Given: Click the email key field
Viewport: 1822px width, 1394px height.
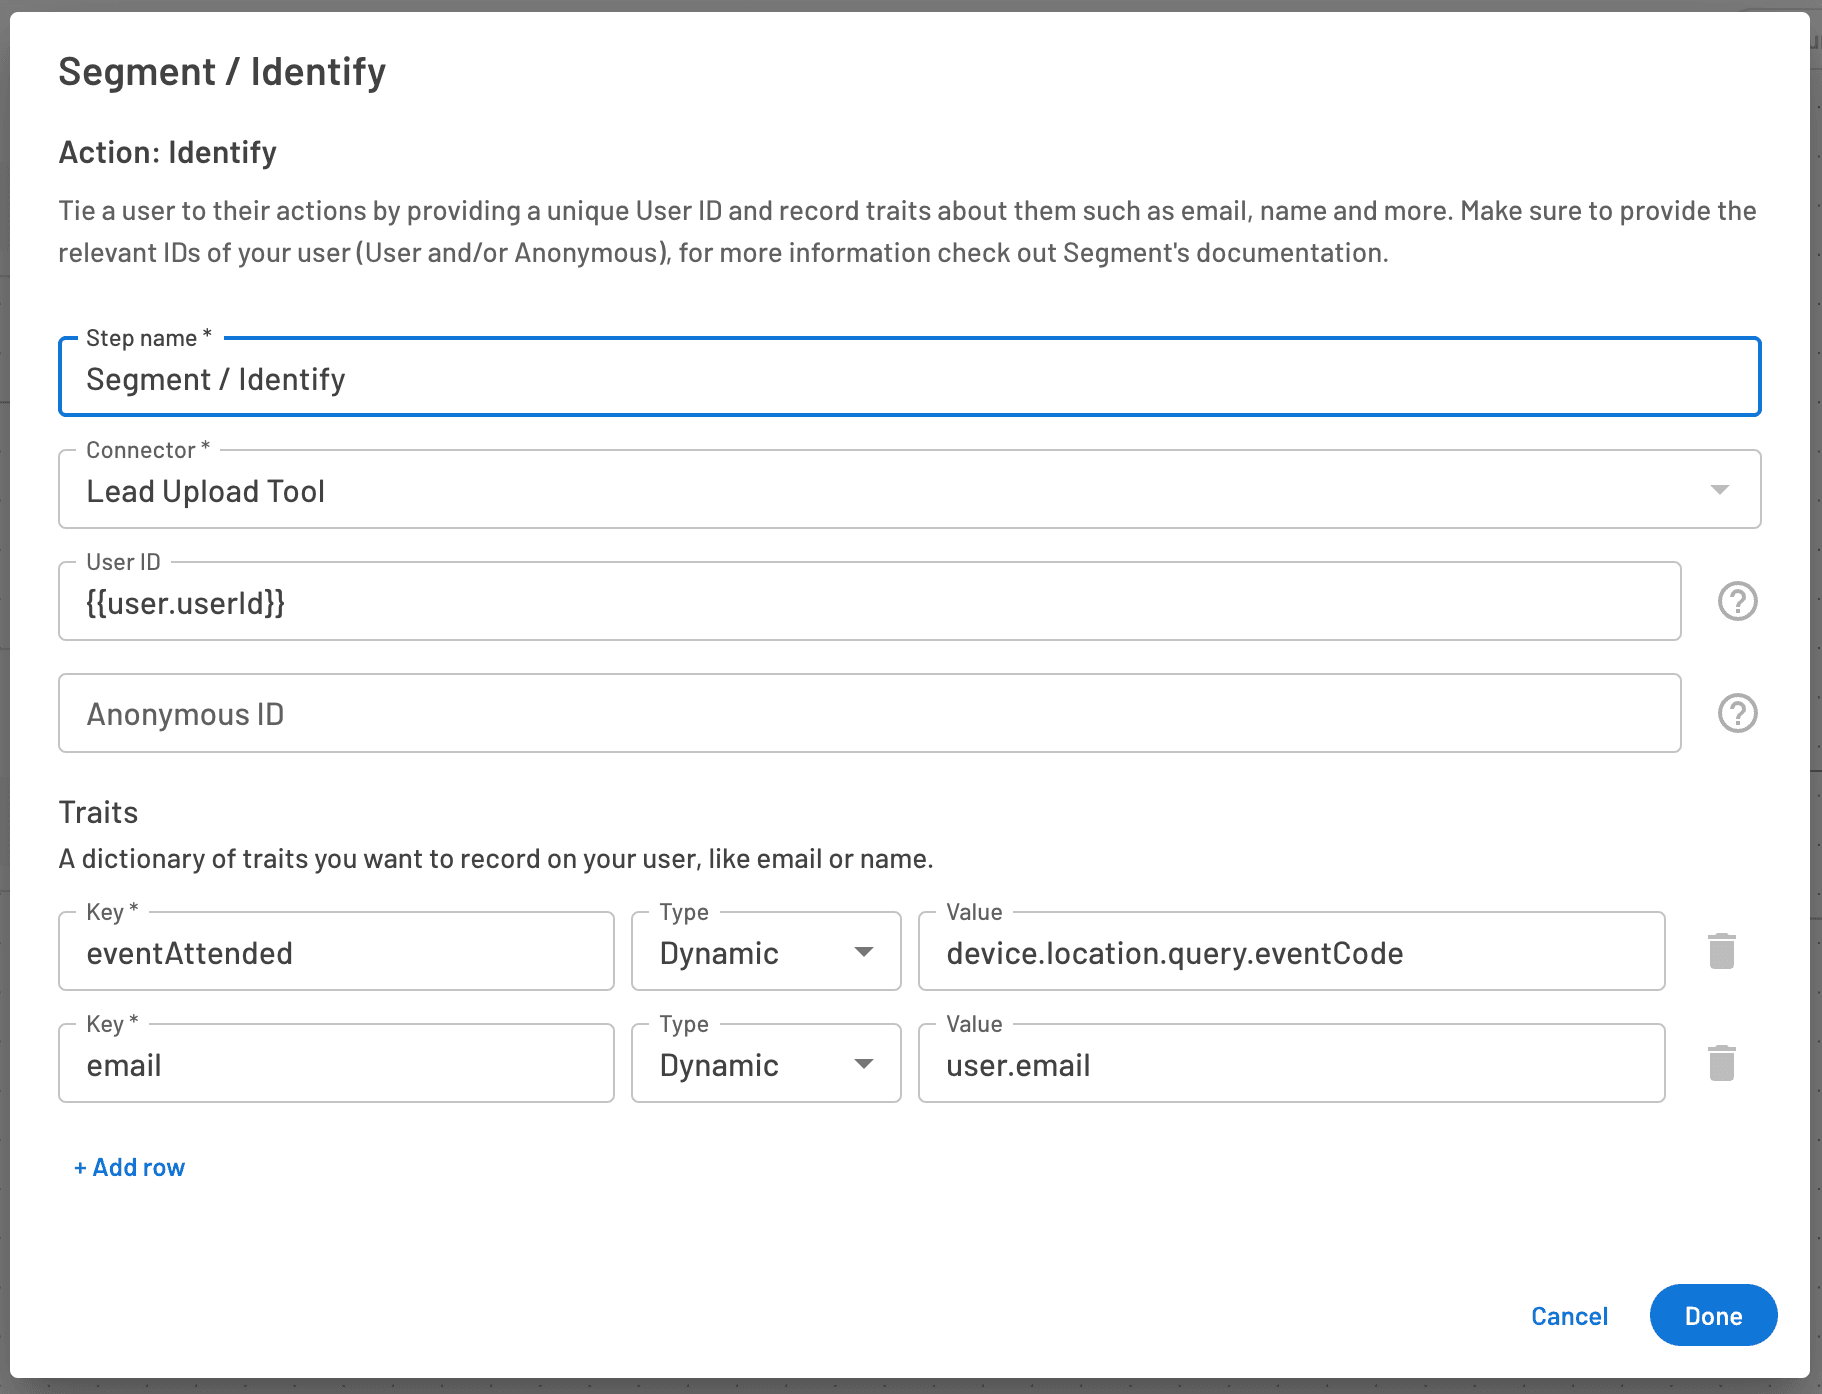Looking at the screenshot, I should pos(336,1065).
